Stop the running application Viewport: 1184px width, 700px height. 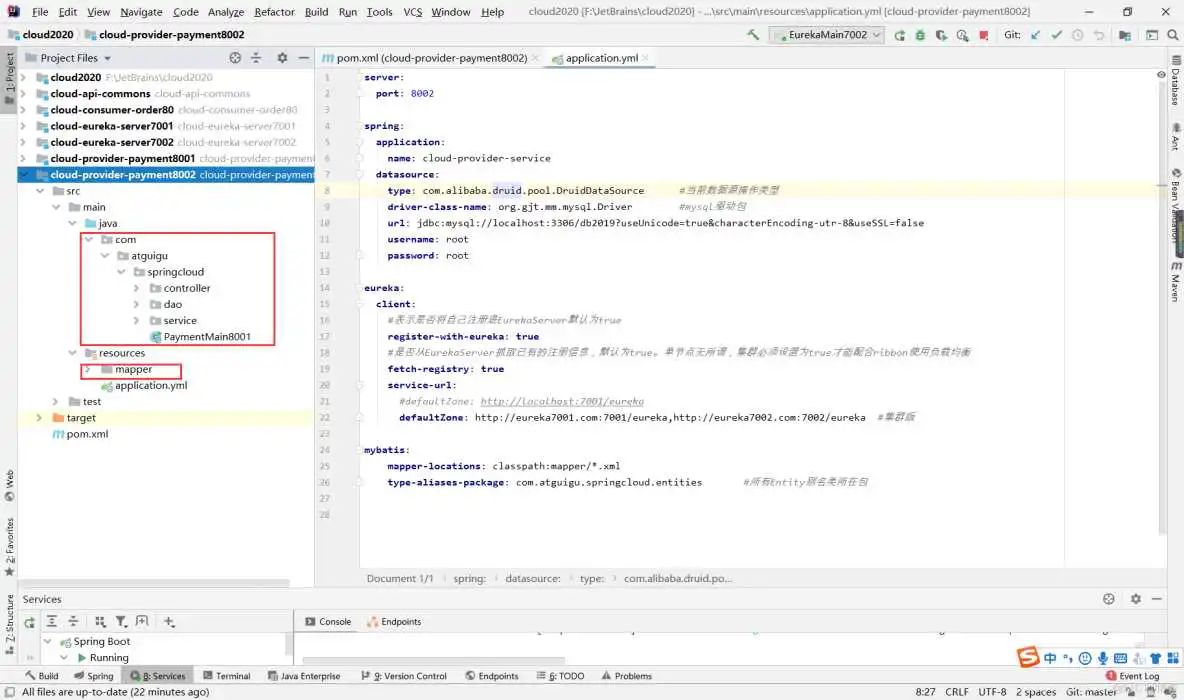(983, 34)
